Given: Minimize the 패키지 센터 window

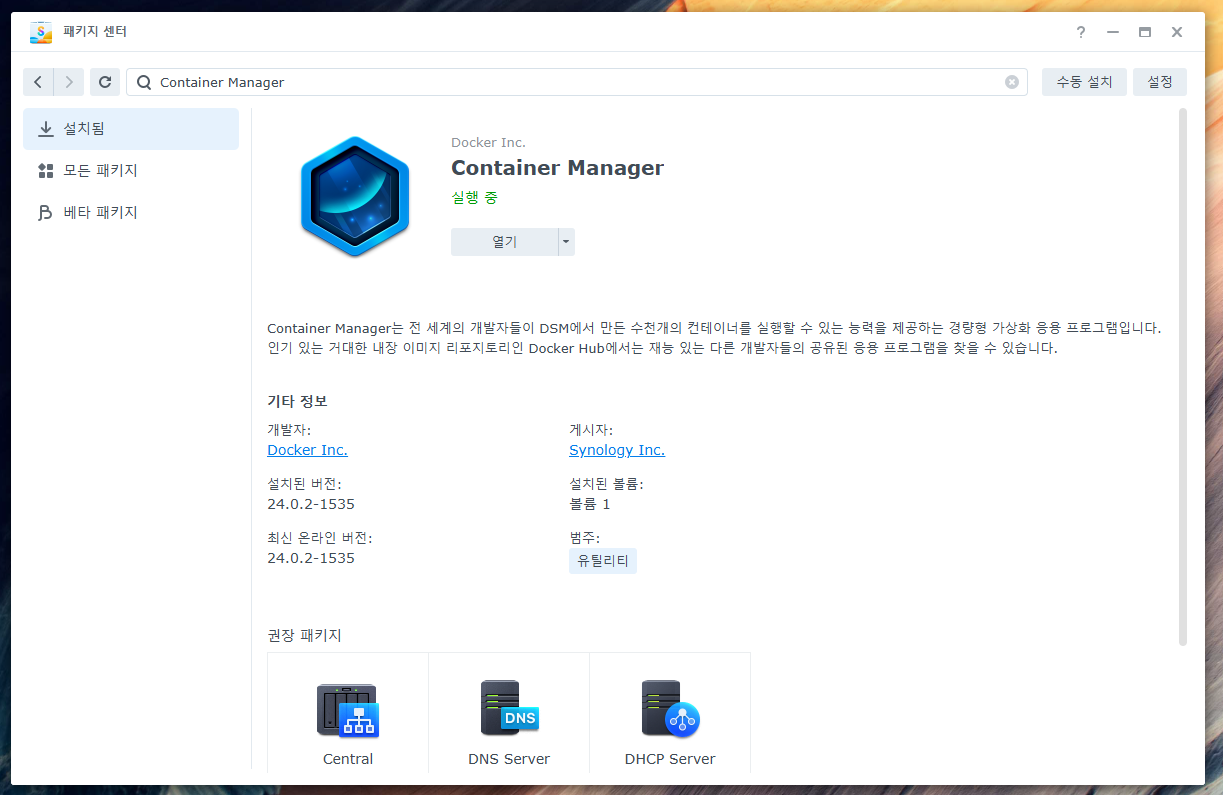Looking at the screenshot, I should pyautogui.click(x=1113, y=32).
